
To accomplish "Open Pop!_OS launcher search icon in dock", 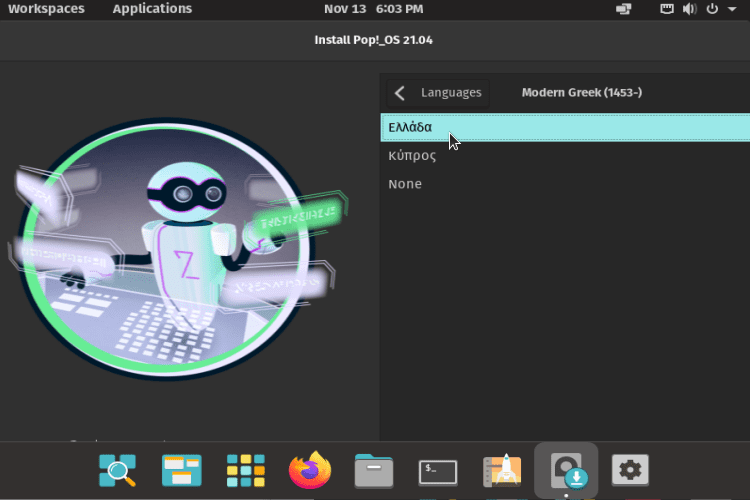I will [x=117, y=471].
